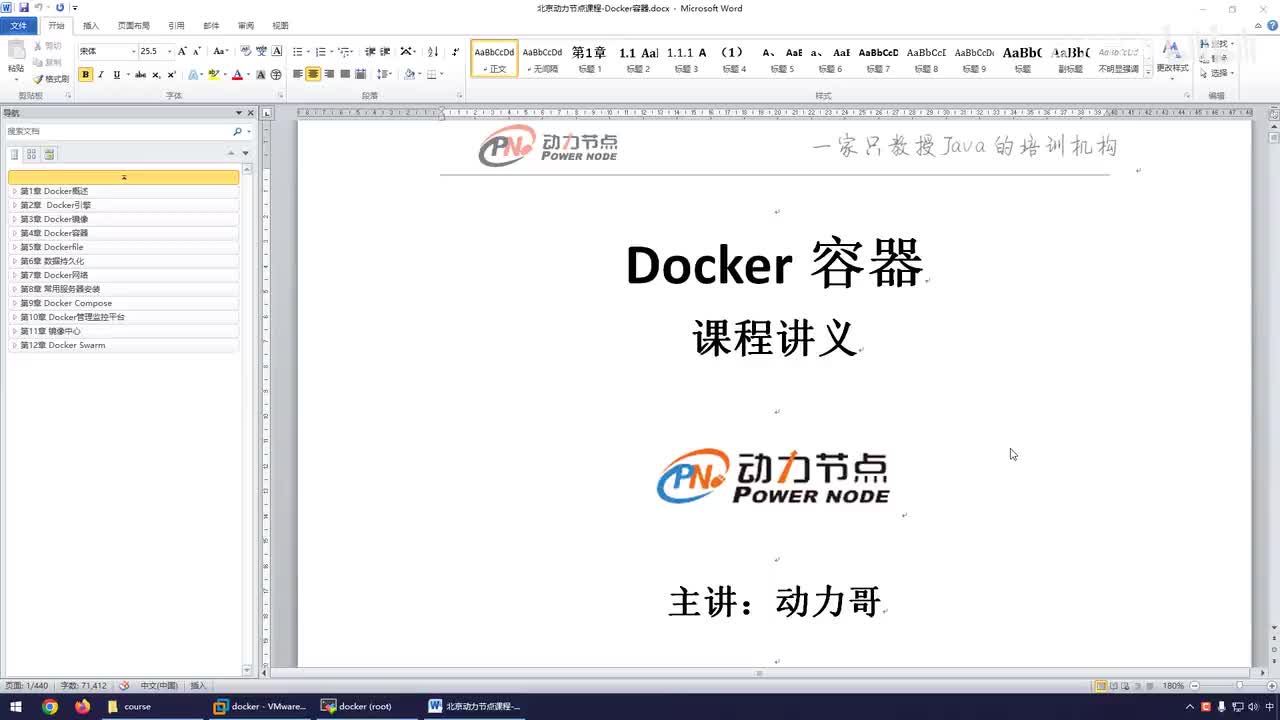Increase paragraph indent

385,51
